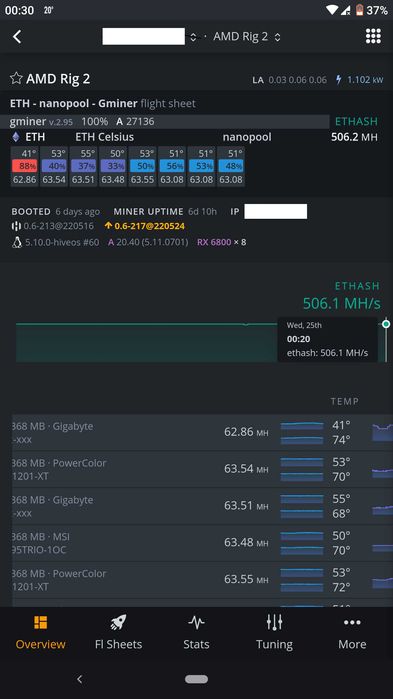This screenshot has width=393, height=699.
Task: Tap the Ethereum coin icon
Action: tap(16, 137)
